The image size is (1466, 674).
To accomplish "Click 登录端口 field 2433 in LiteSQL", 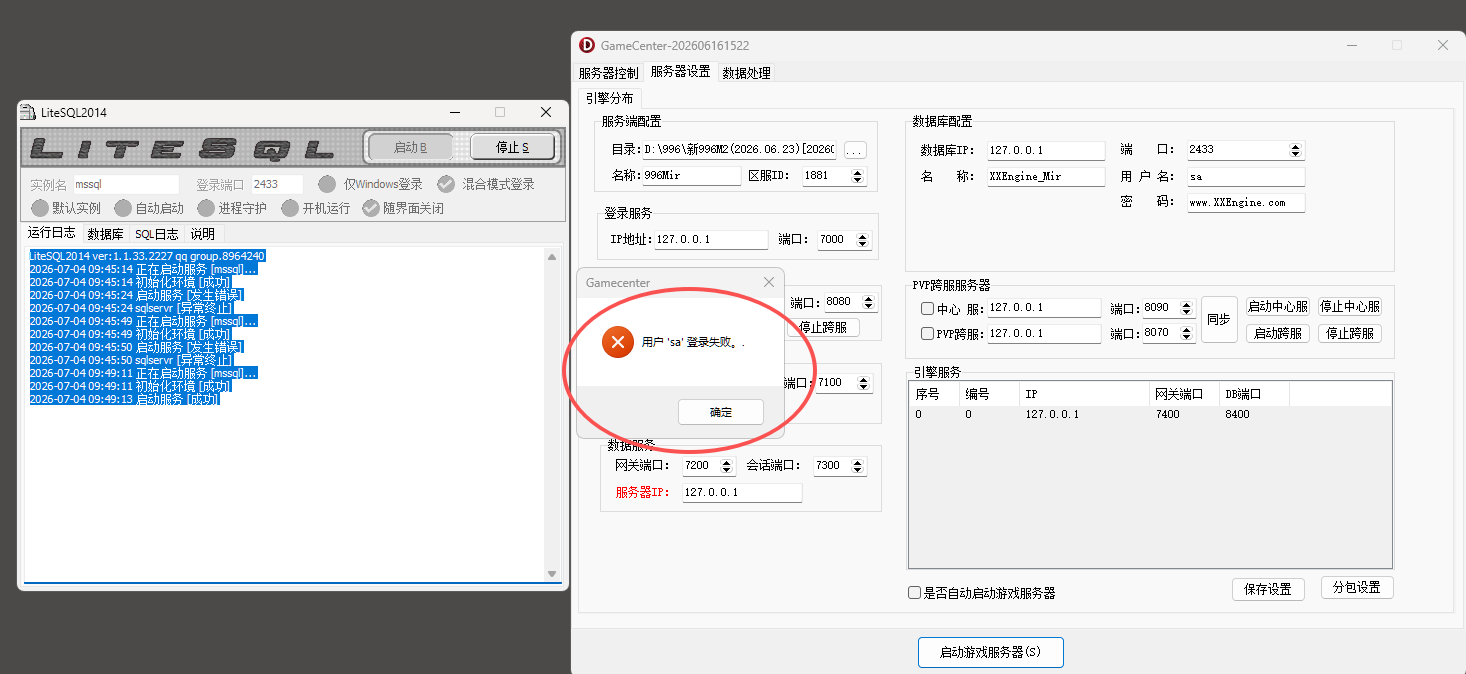I will coord(276,185).
